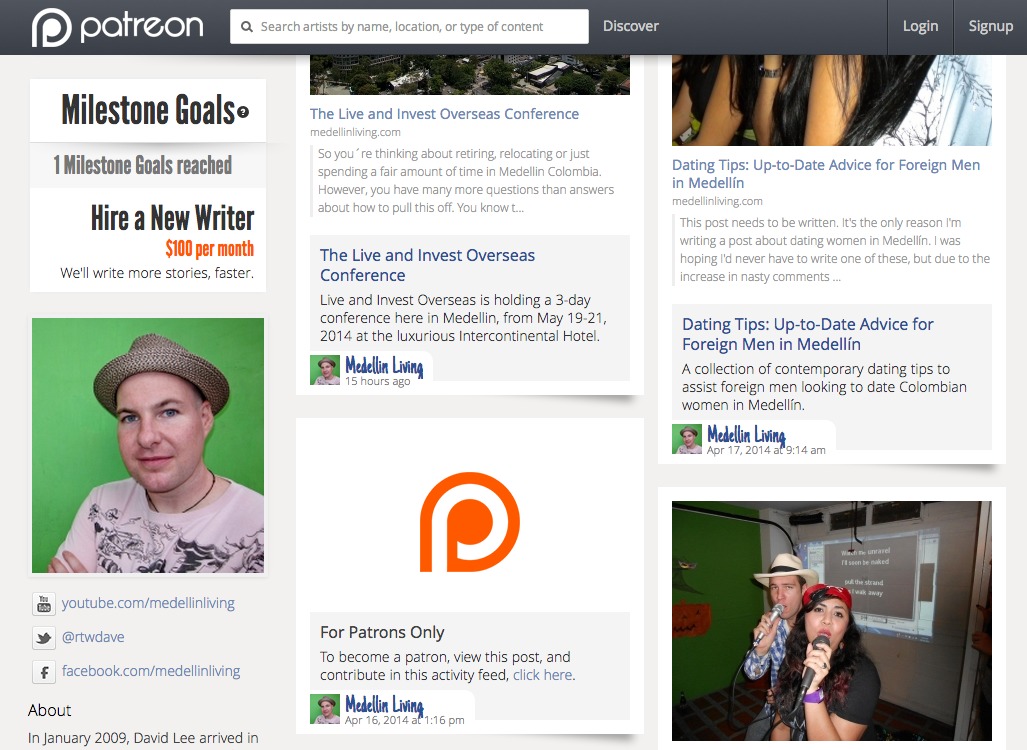This screenshot has width=1027, height=750.
Task: Click 'Medellin Living' name above 'Apr 17, 2014'
Action: (747, 435)
